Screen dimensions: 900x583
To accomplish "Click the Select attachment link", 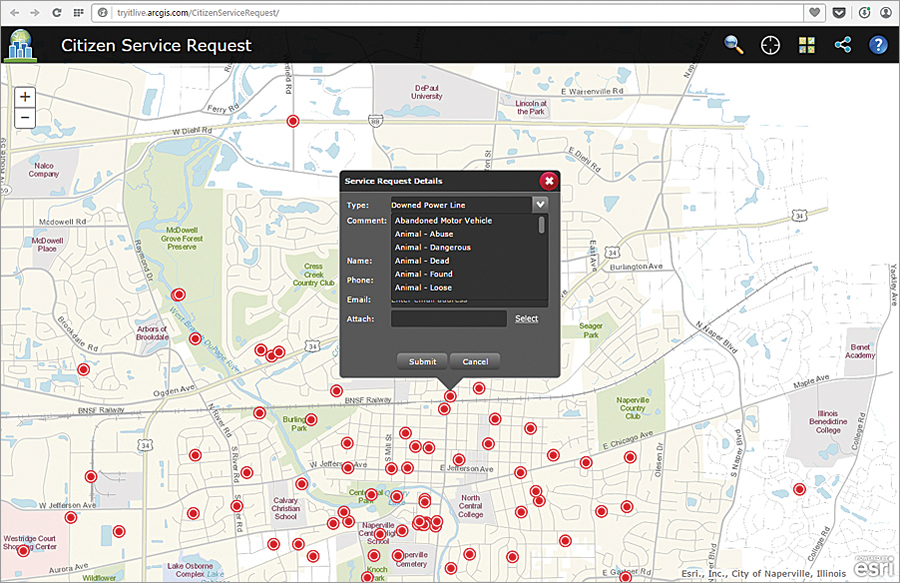I will pyautogui.click(x=526, y=319).
